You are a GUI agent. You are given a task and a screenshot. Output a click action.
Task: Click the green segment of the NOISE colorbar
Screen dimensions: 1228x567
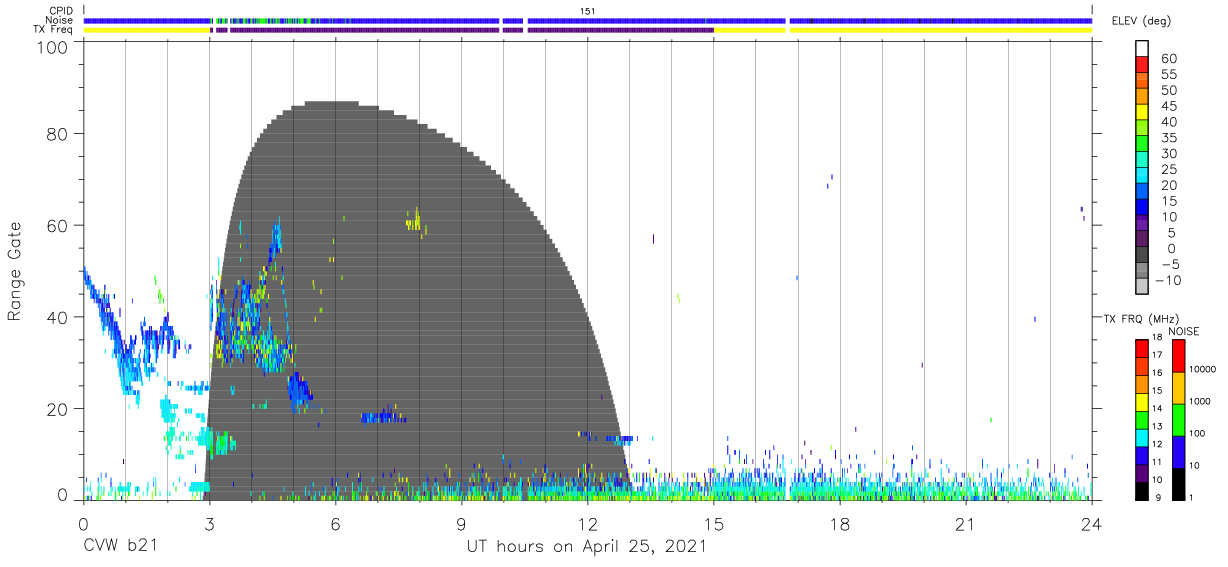pos(1178,420)
